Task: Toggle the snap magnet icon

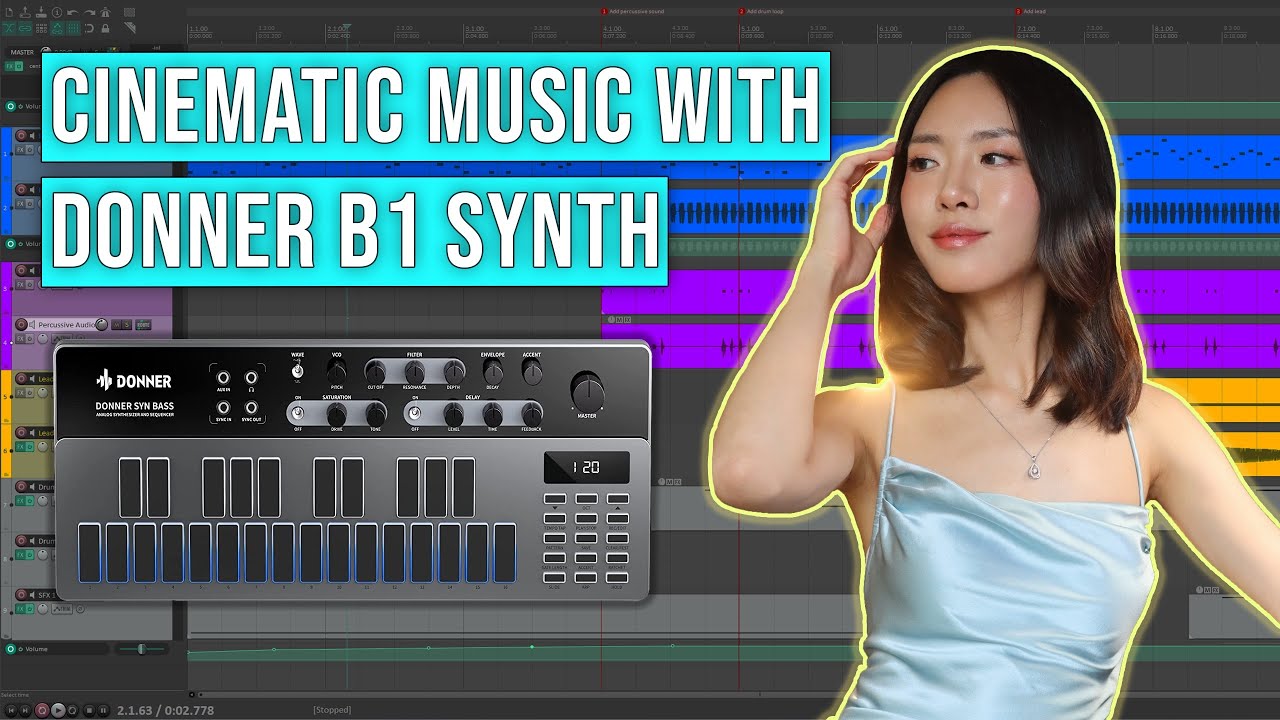Action: [x=89, y=28]
